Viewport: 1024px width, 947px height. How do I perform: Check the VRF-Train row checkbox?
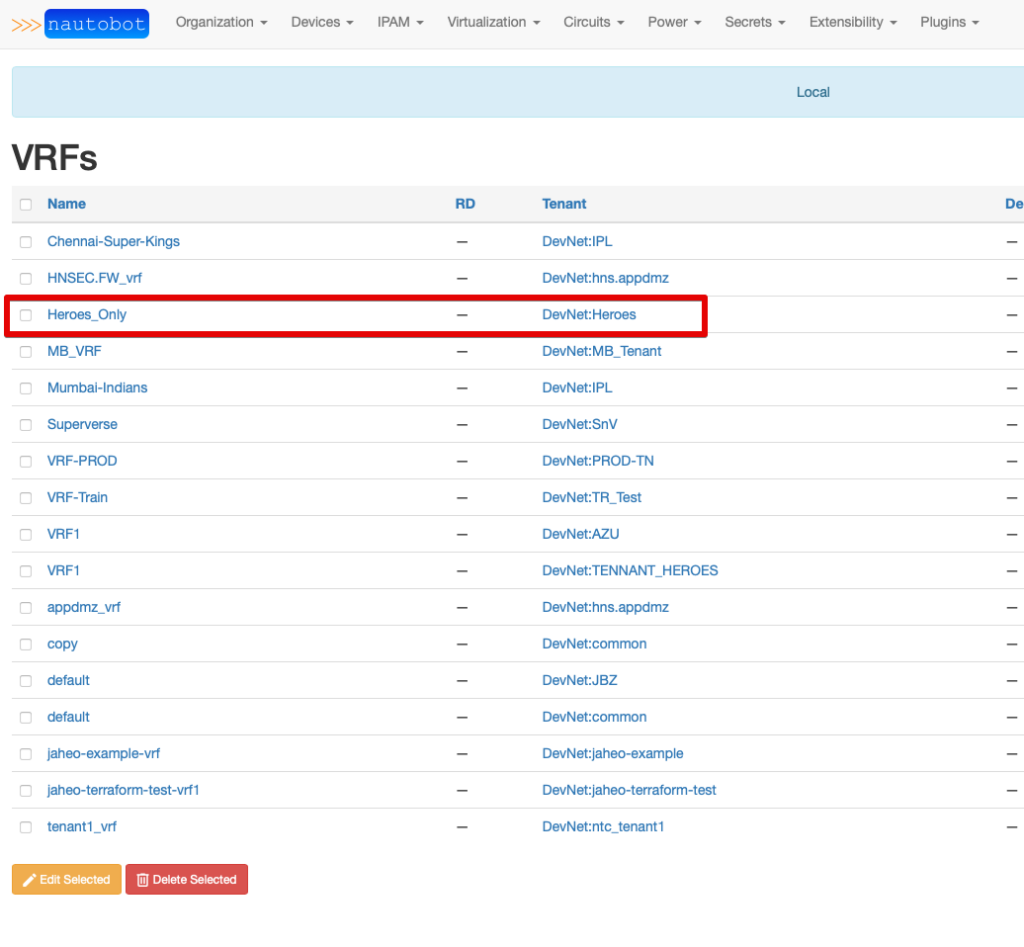[x=25, y=498]
